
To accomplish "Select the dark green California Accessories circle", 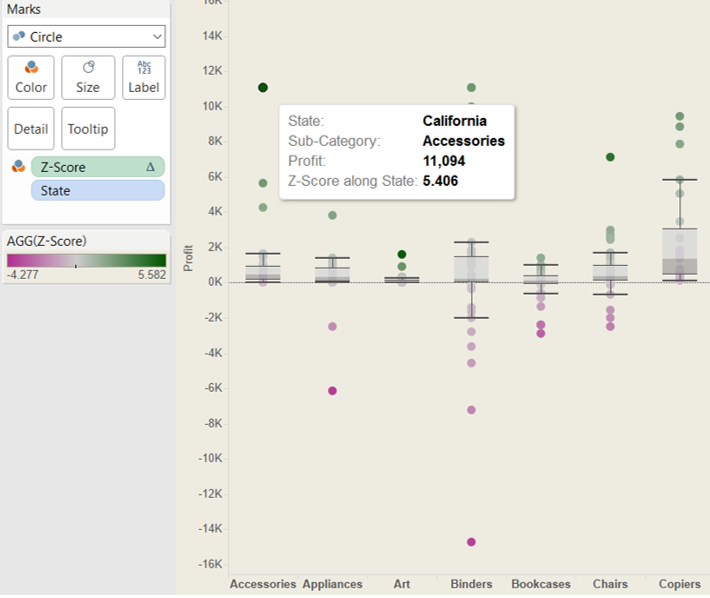I will [x=263, y=87].
